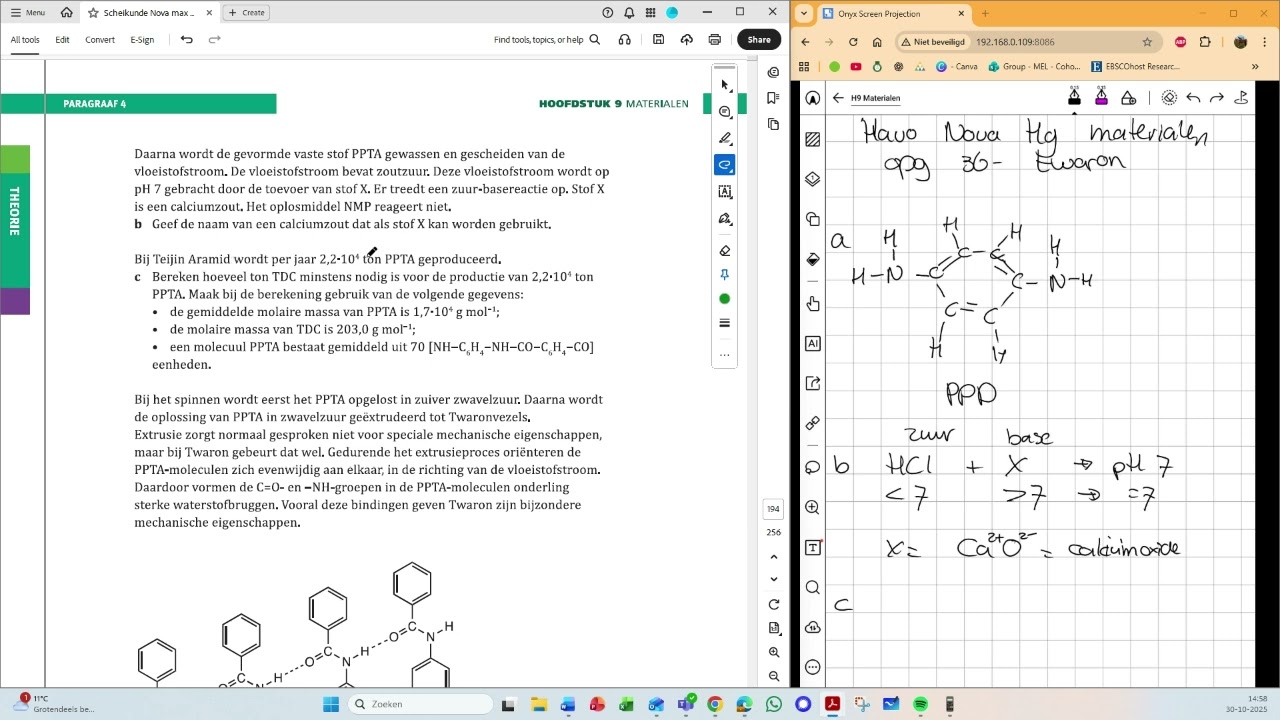1280x720 pixels.
Task: Open the Acrobat apps grid
Action: pos(651,13)
